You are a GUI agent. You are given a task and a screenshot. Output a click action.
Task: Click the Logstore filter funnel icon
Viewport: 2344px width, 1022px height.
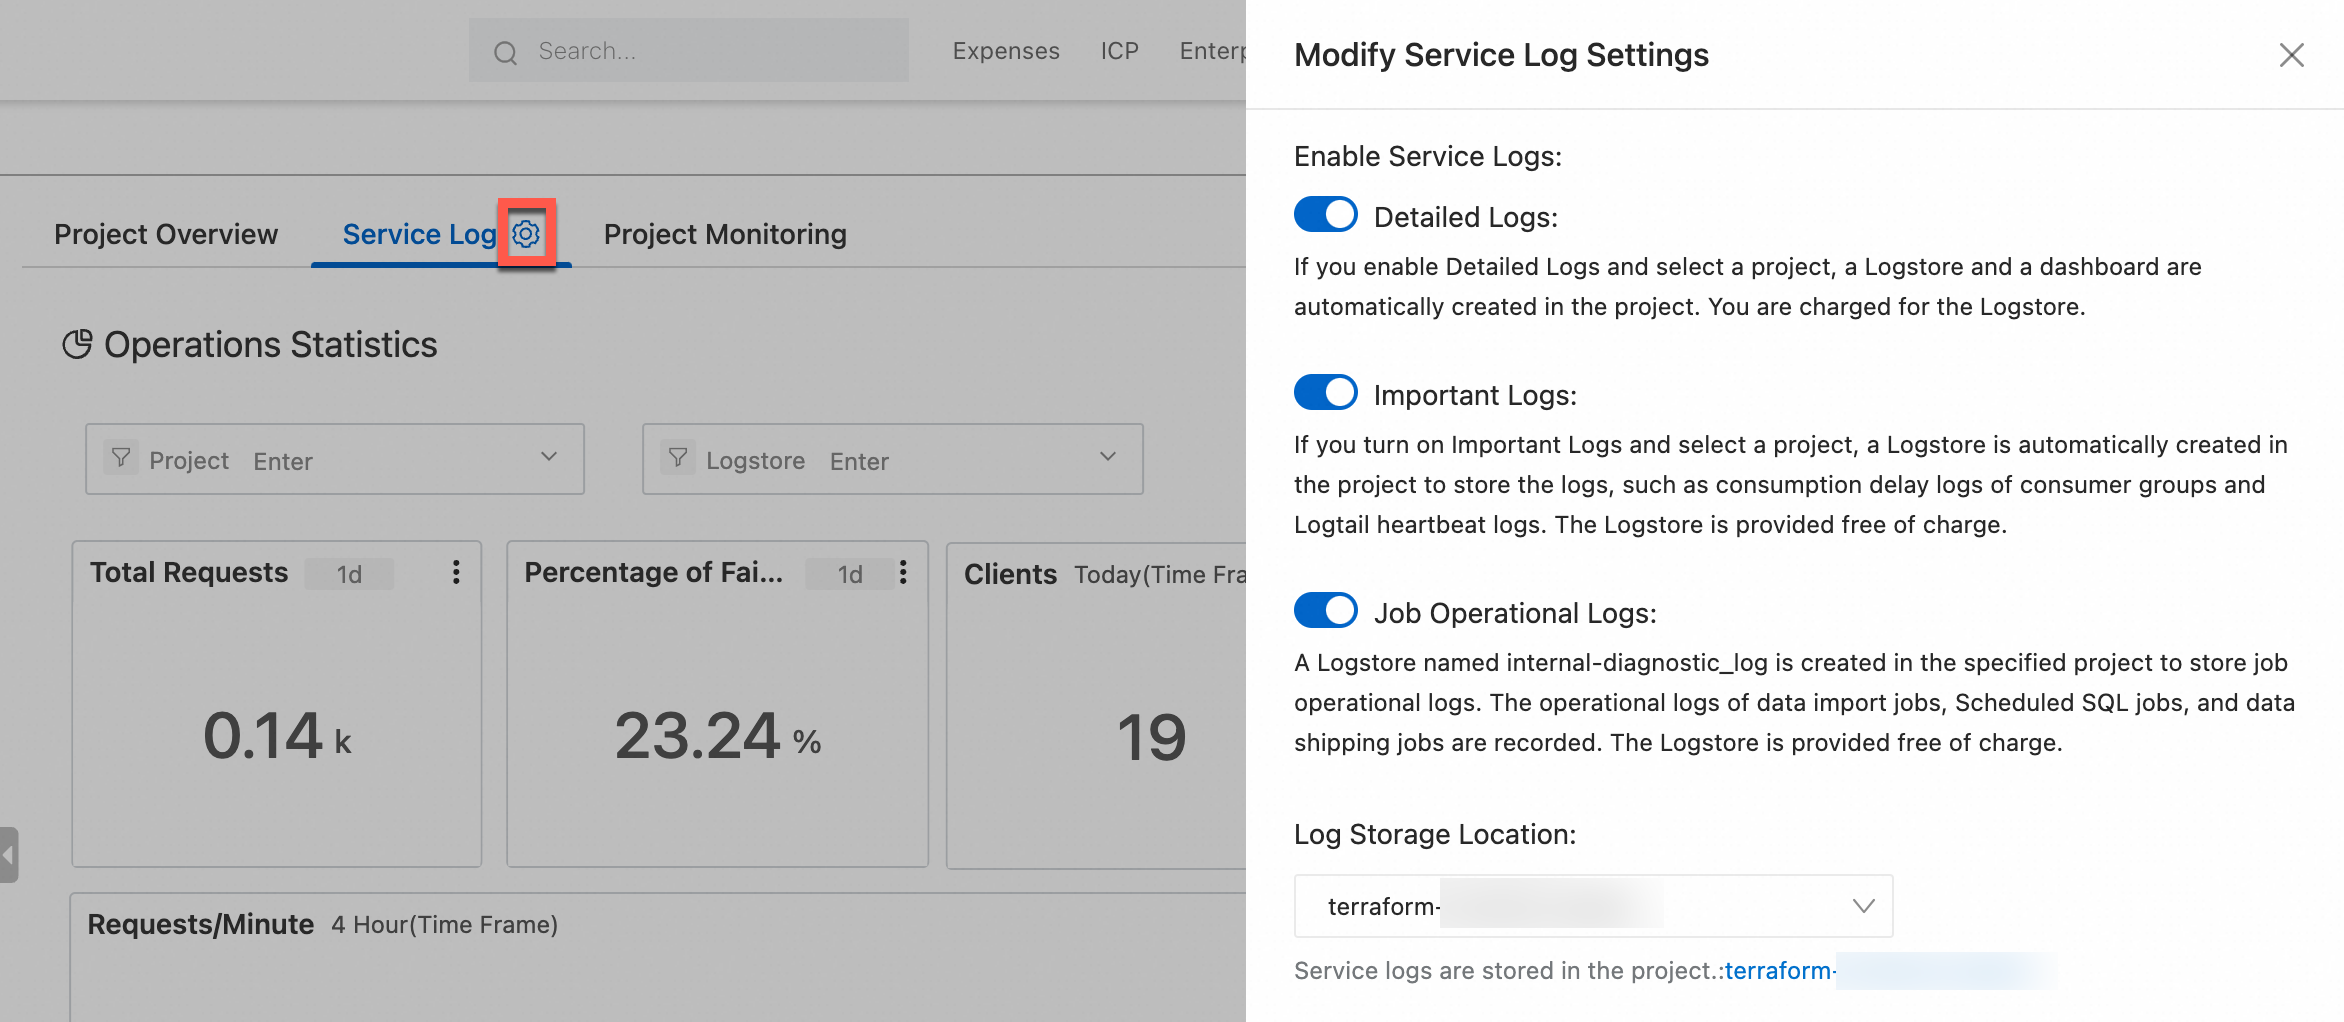(678, 458)
